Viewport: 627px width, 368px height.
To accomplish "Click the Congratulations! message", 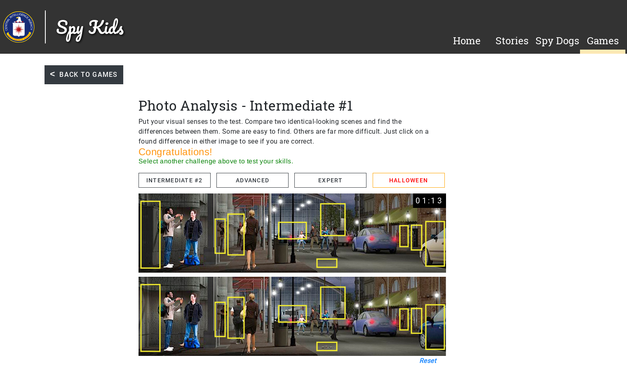I will [175, 152].
